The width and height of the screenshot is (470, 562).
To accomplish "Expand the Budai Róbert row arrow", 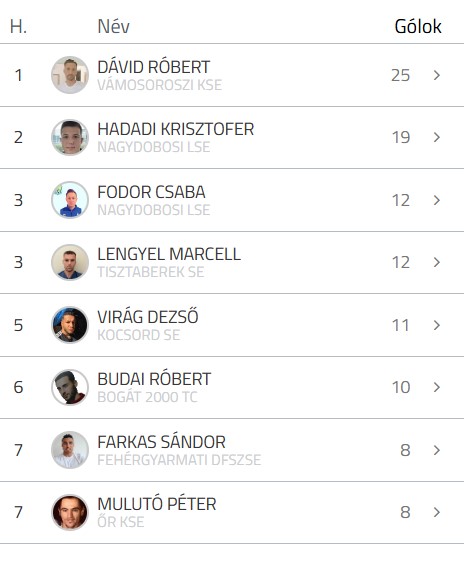I will pyautogui.click(x=437, y=387).
